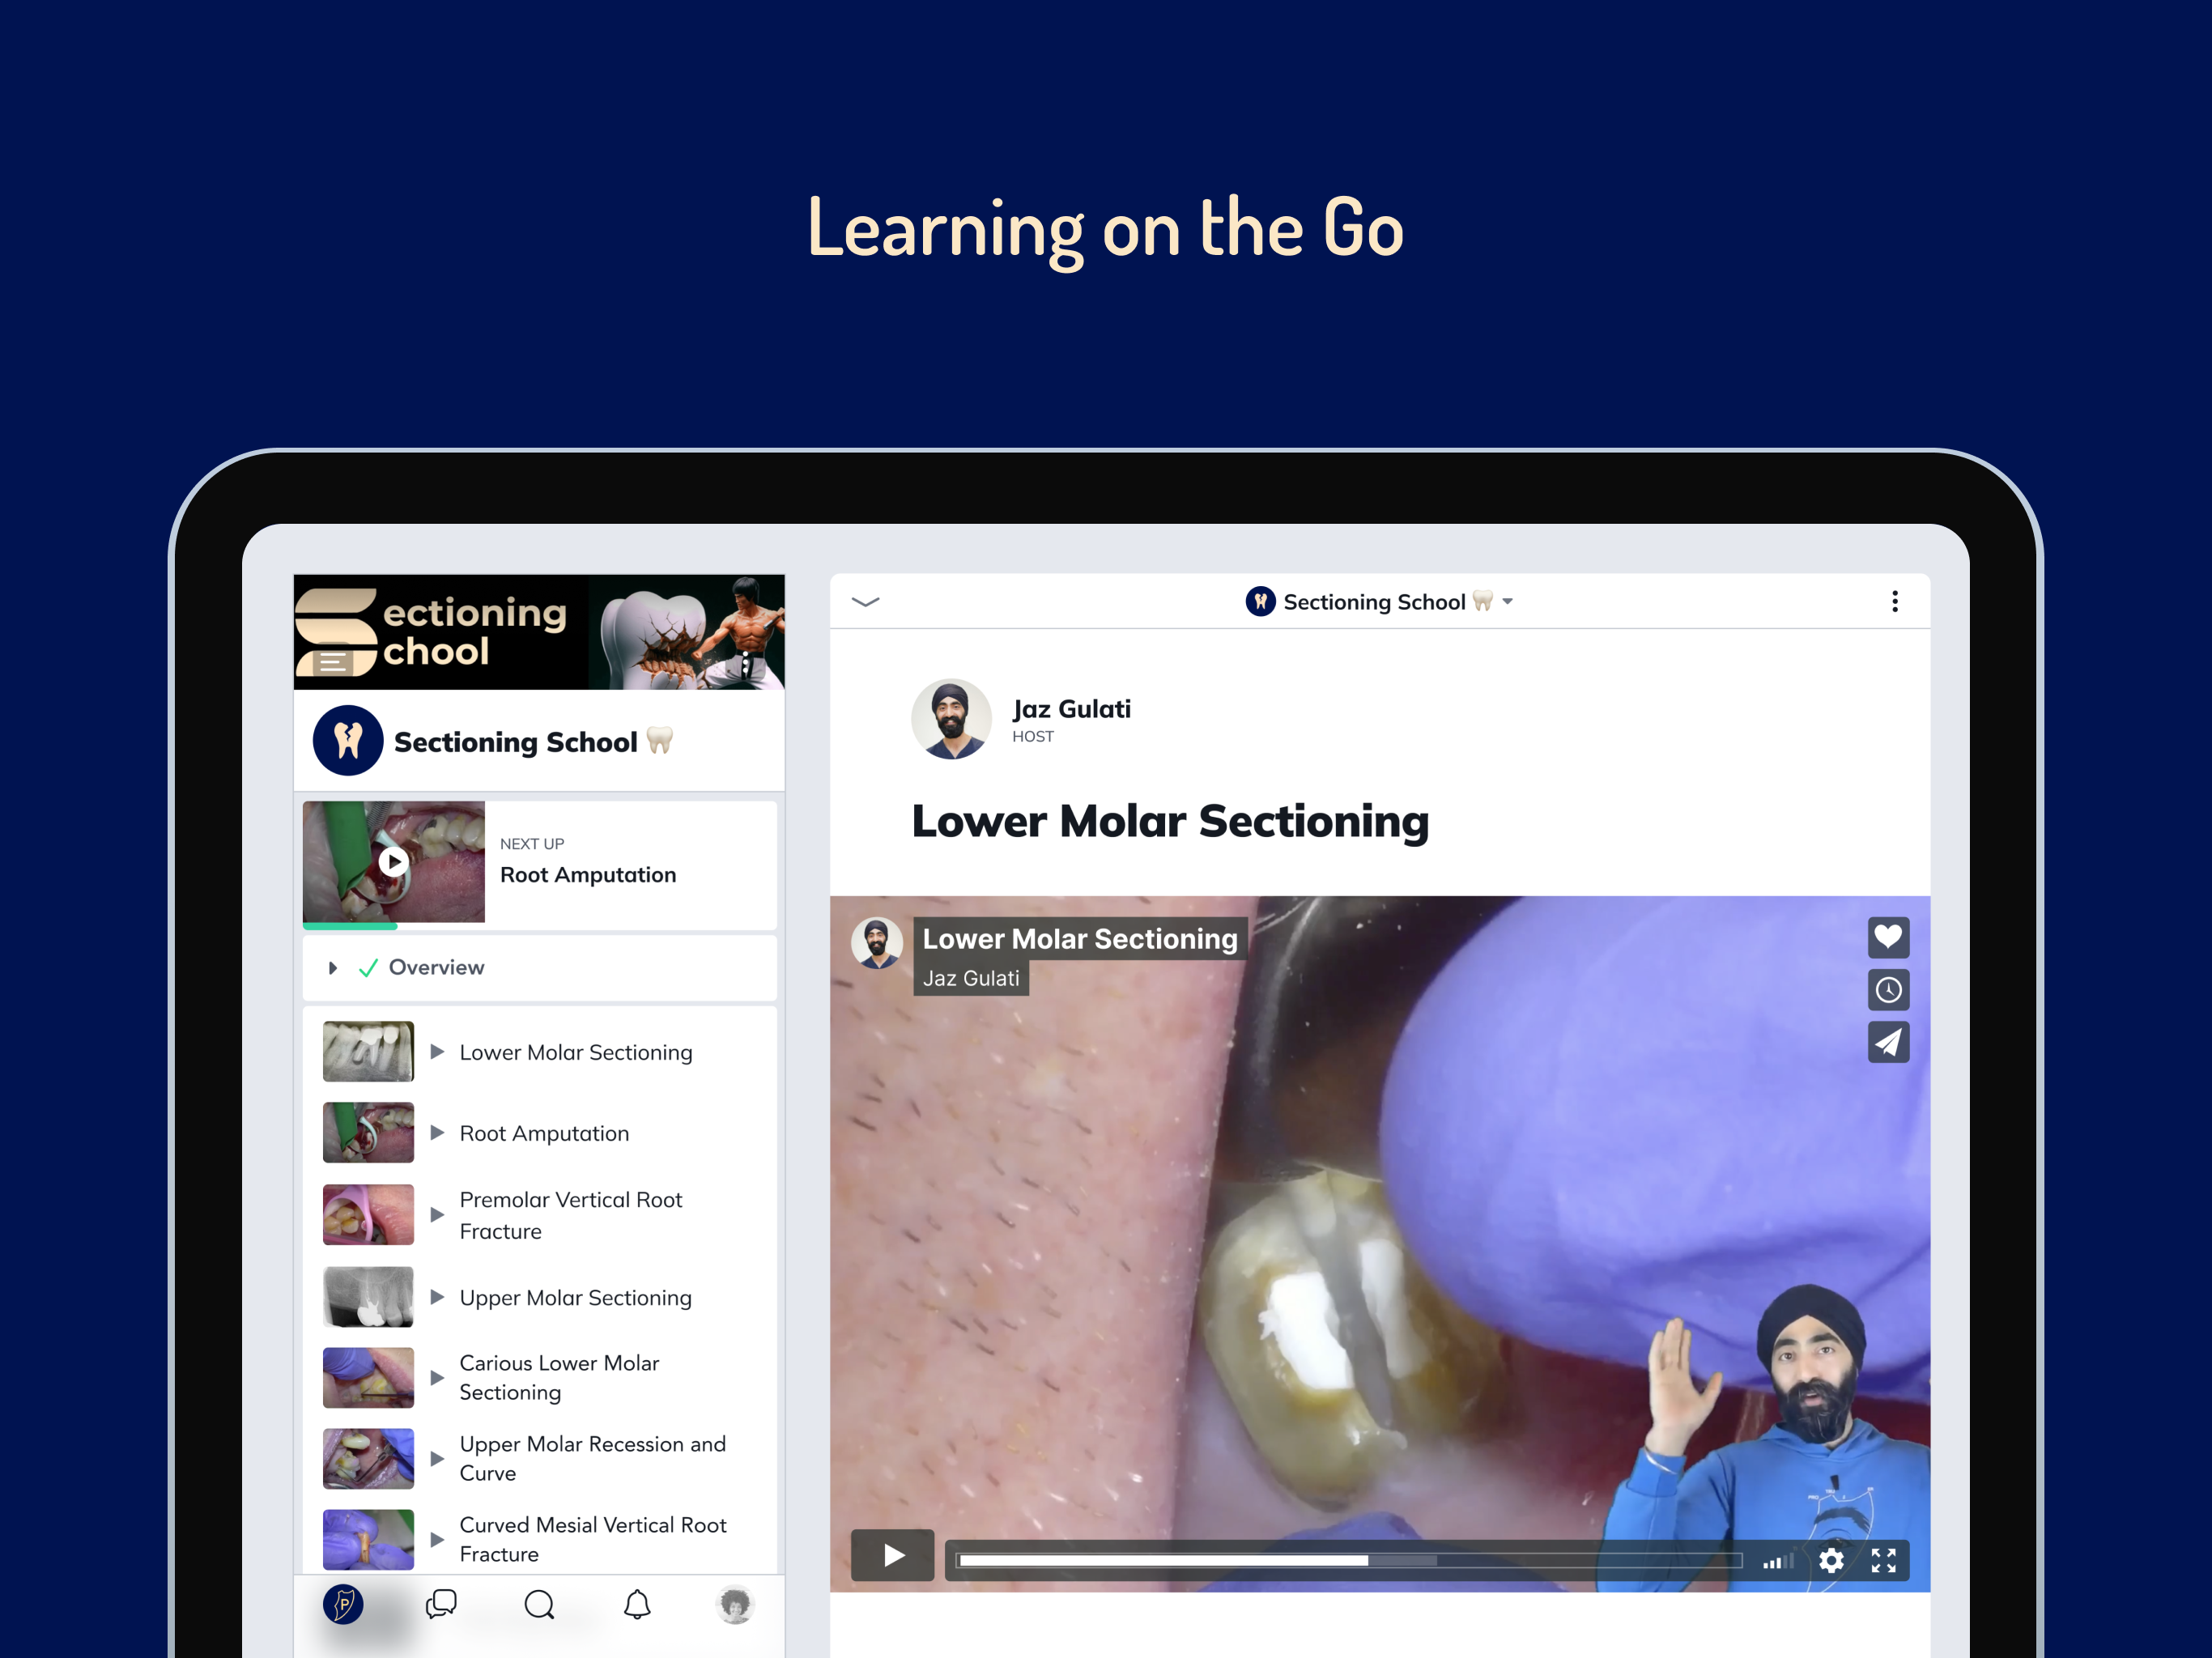
Task: Adjust the video volume bars
Action: tap(1777, 1560)
